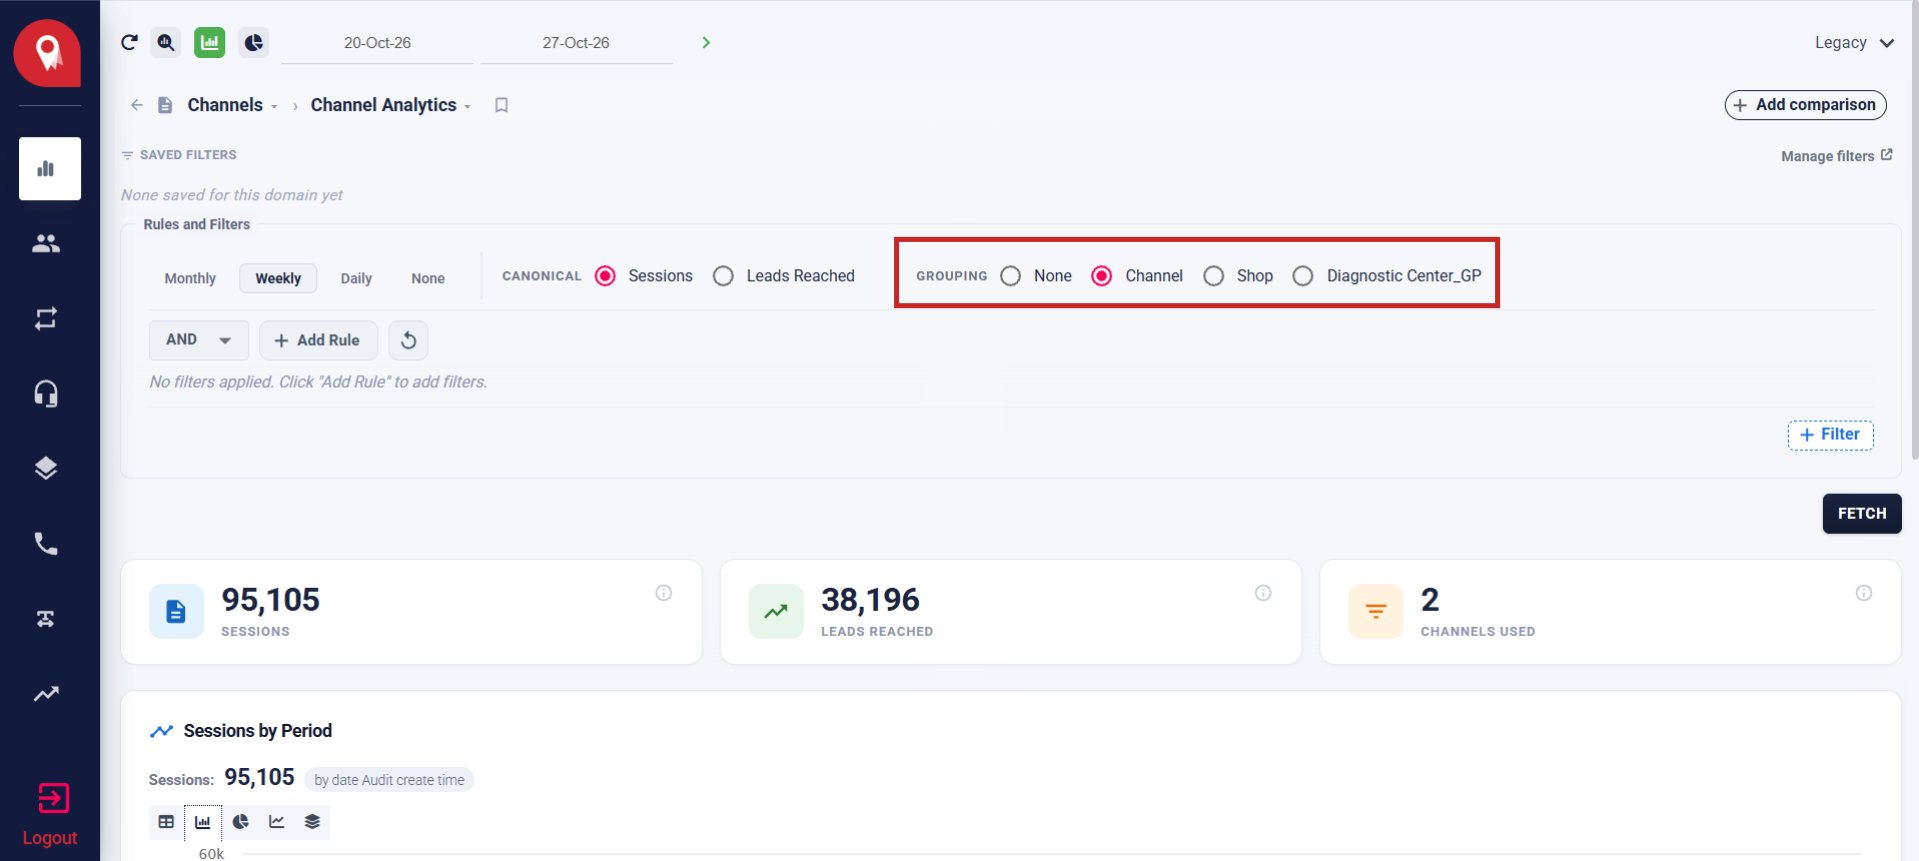Viewport: 1919px width, 861px height.
Task: Open the people/users sidebar icon
Action: click(x=46, y=243)
